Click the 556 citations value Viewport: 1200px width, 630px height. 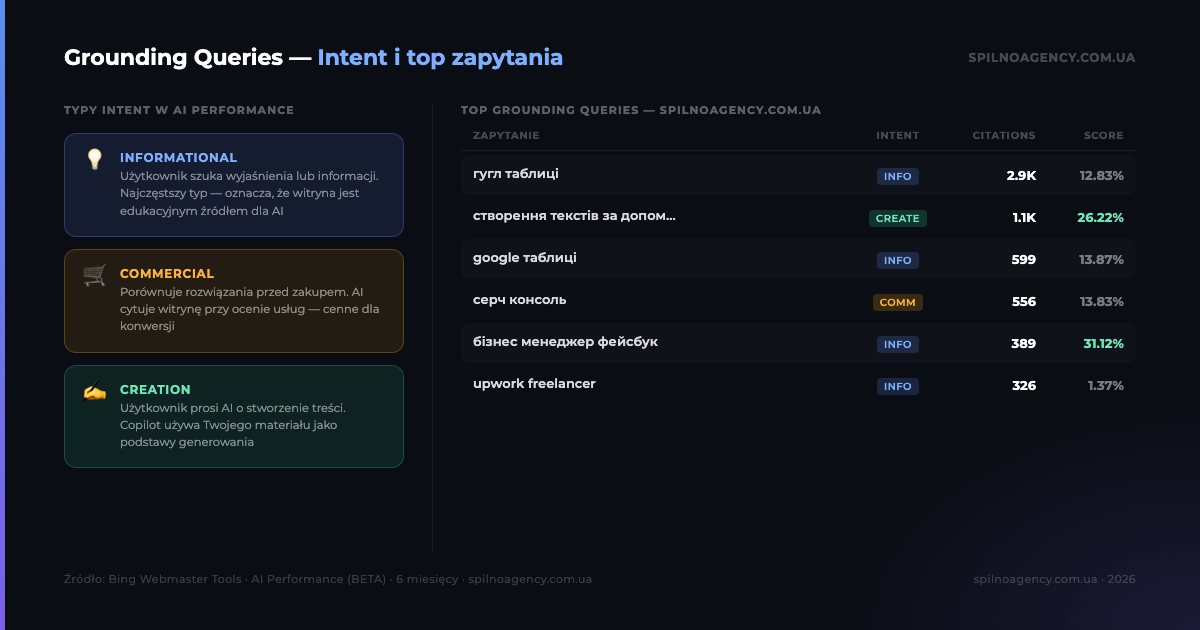(x=1024, y=302)
